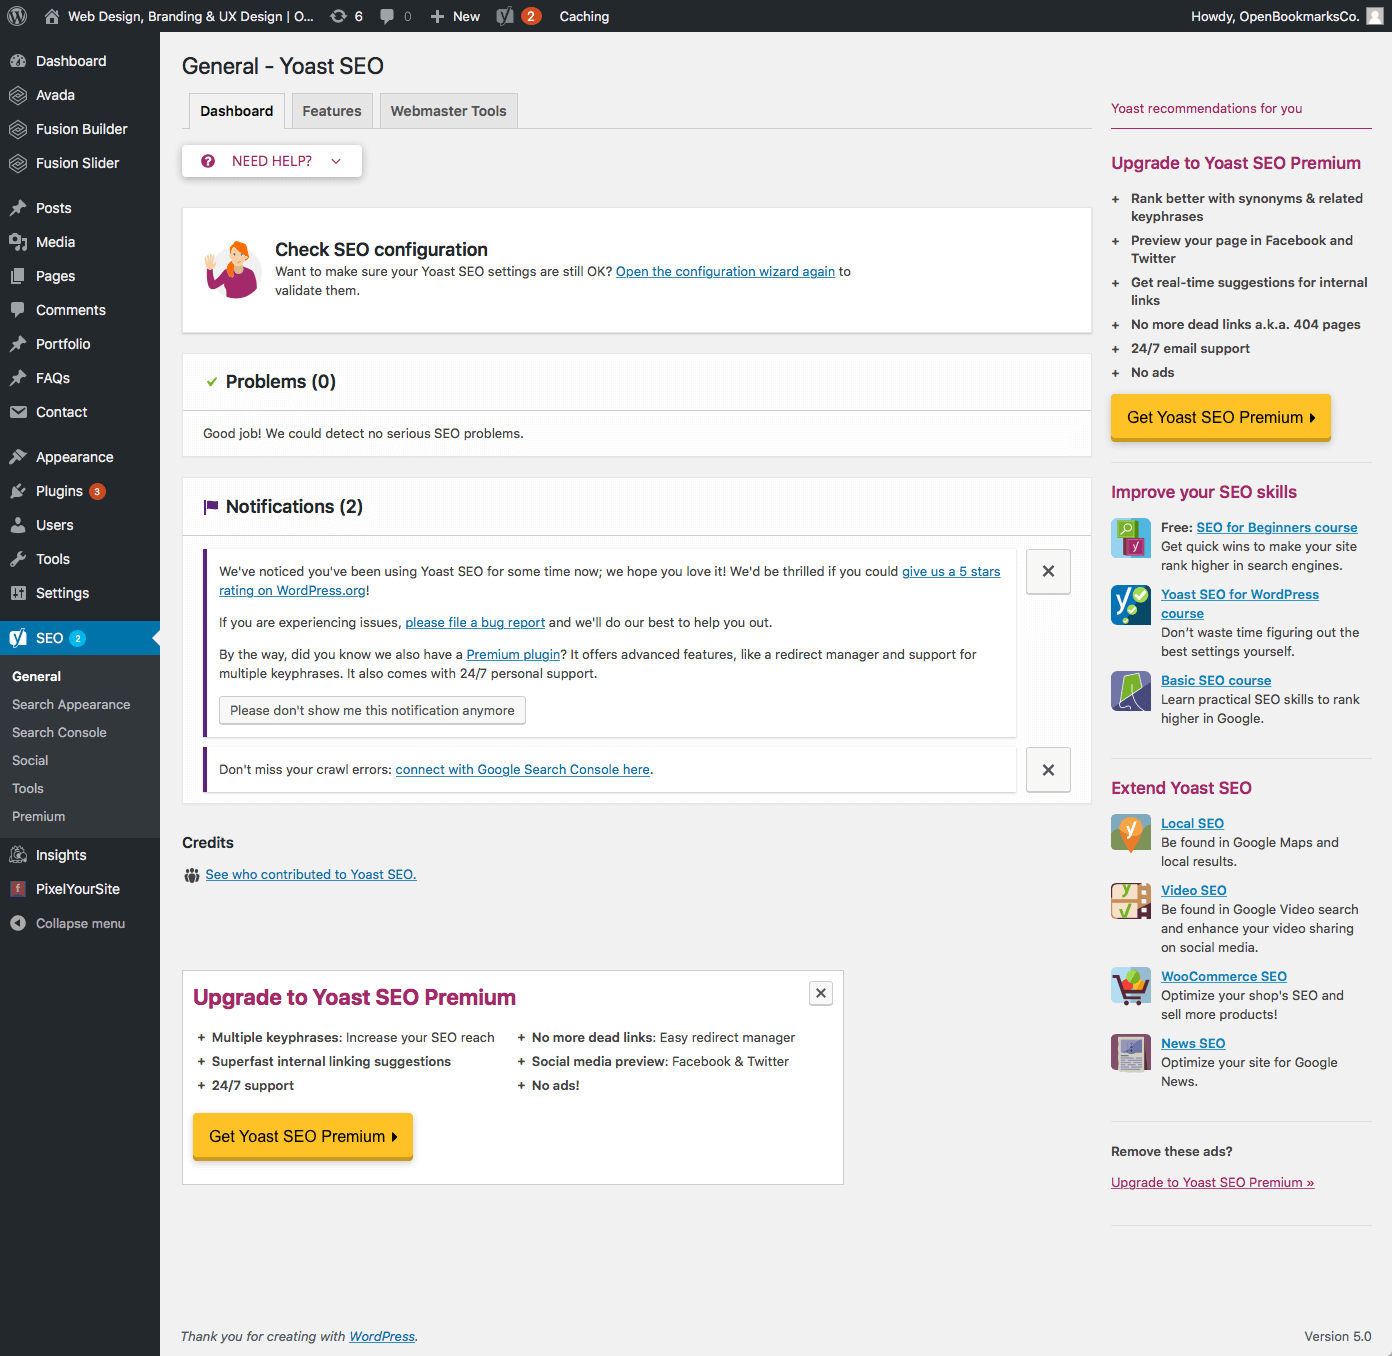Open the comments bubble in admin bar
Viewport: 1392px width, 1356px height.
(387, 16)
